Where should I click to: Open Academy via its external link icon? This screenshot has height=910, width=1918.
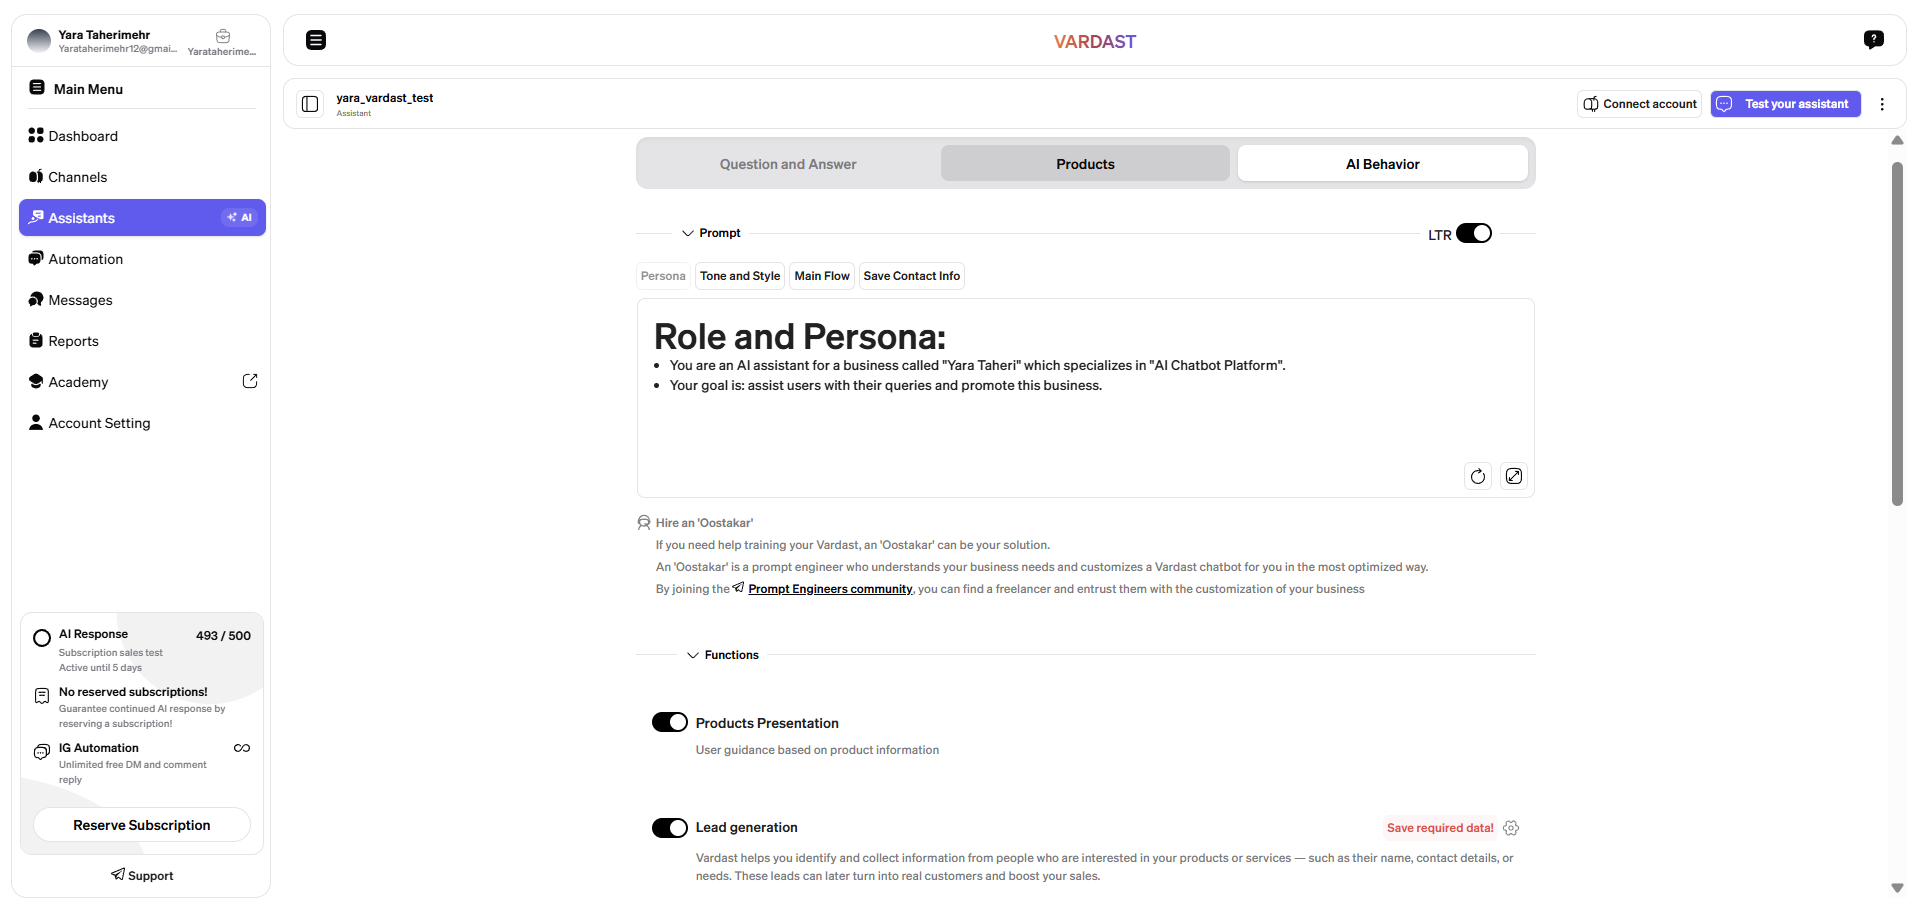(x=250, y=380)
